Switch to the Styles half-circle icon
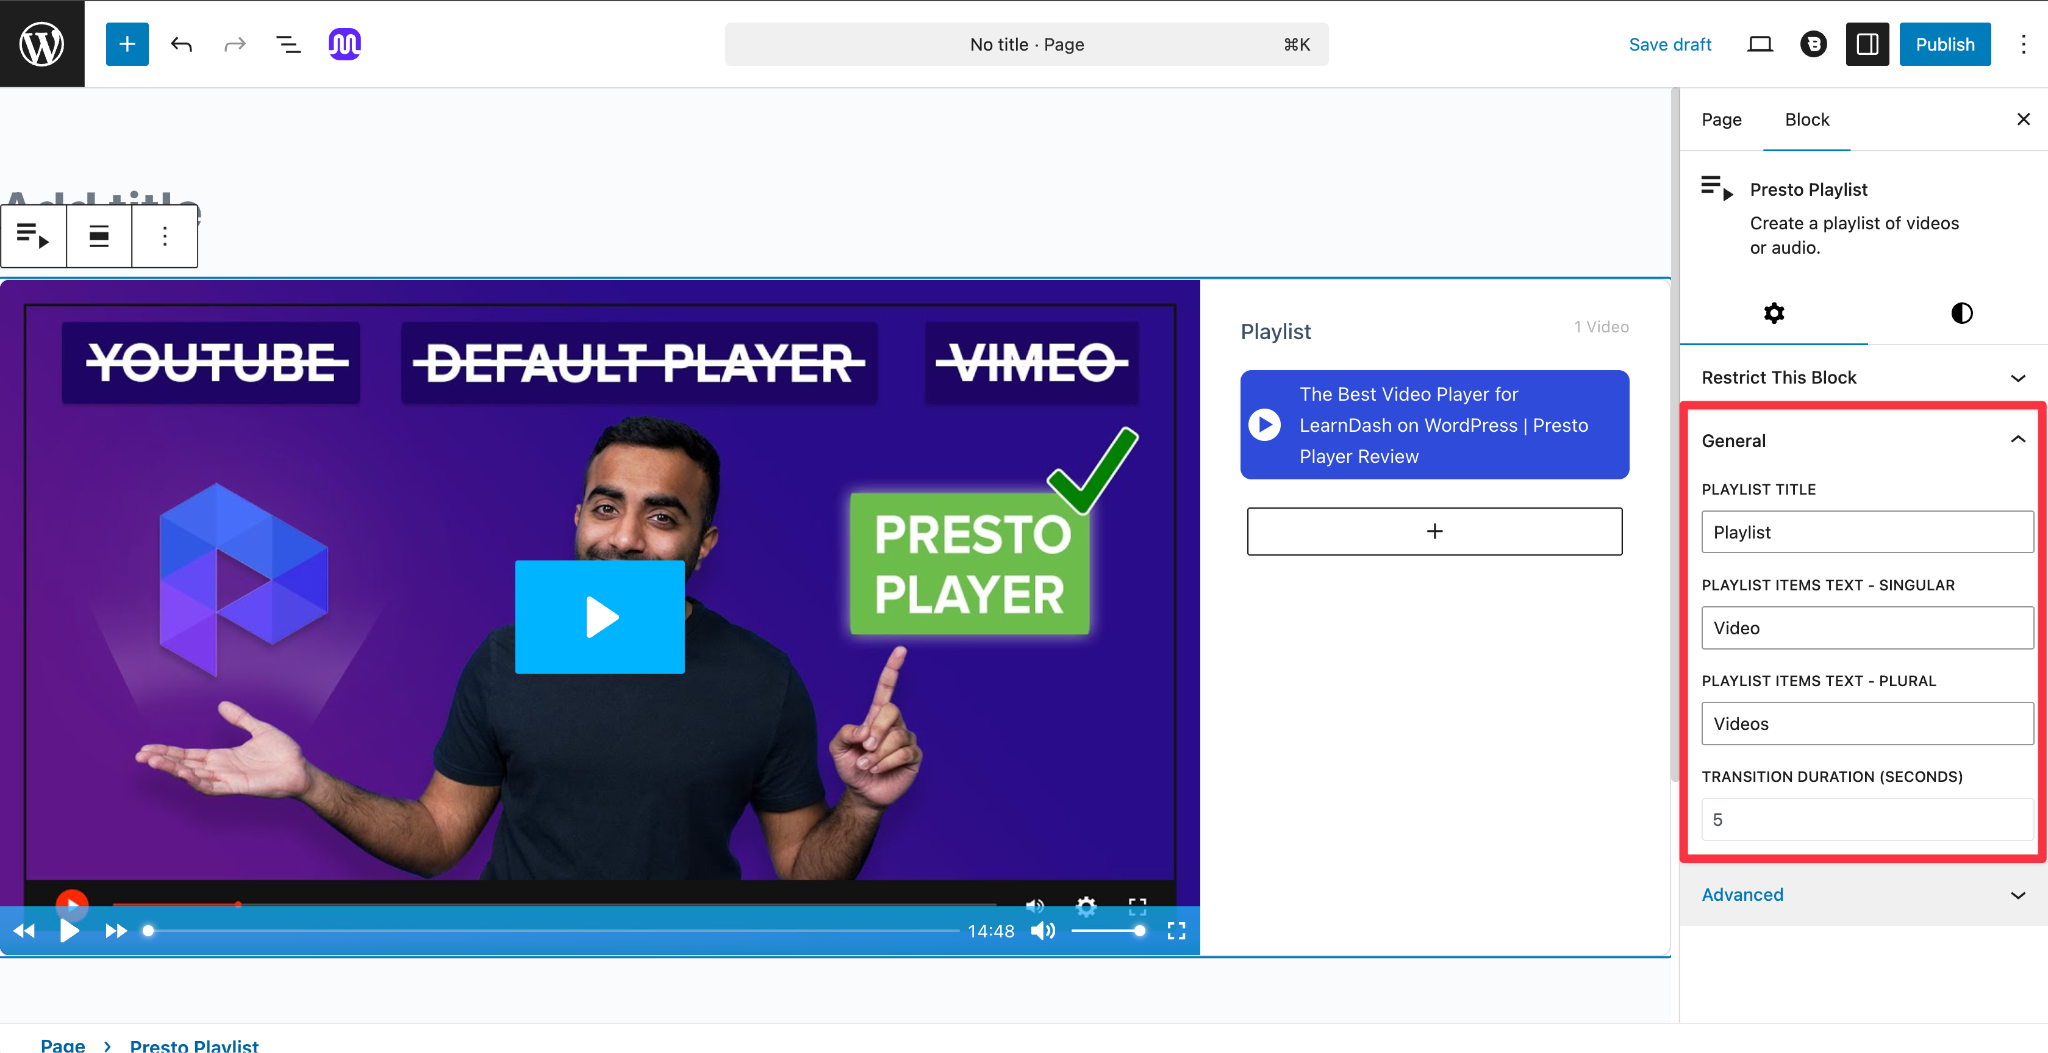 [x=1959, y=313]
